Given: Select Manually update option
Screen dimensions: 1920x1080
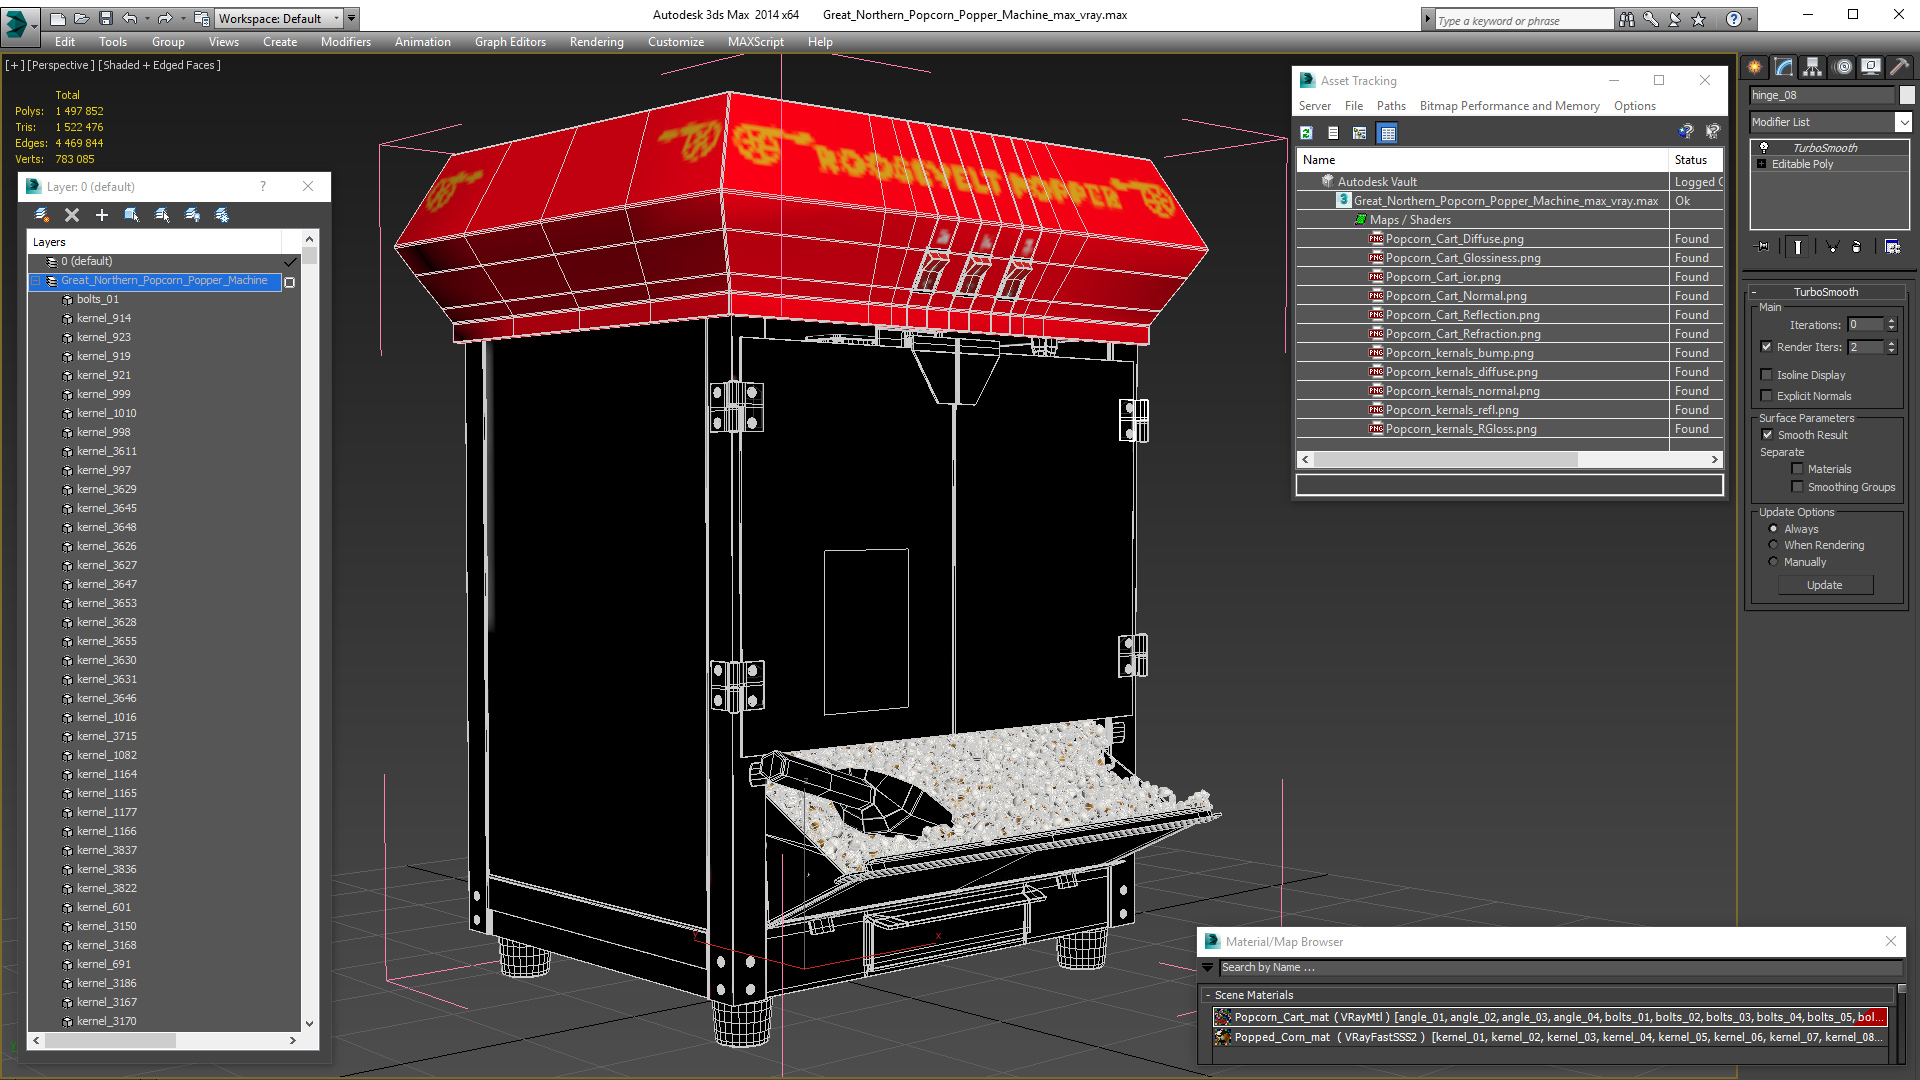Looking at the screenshot, I should click(1773, 562).
